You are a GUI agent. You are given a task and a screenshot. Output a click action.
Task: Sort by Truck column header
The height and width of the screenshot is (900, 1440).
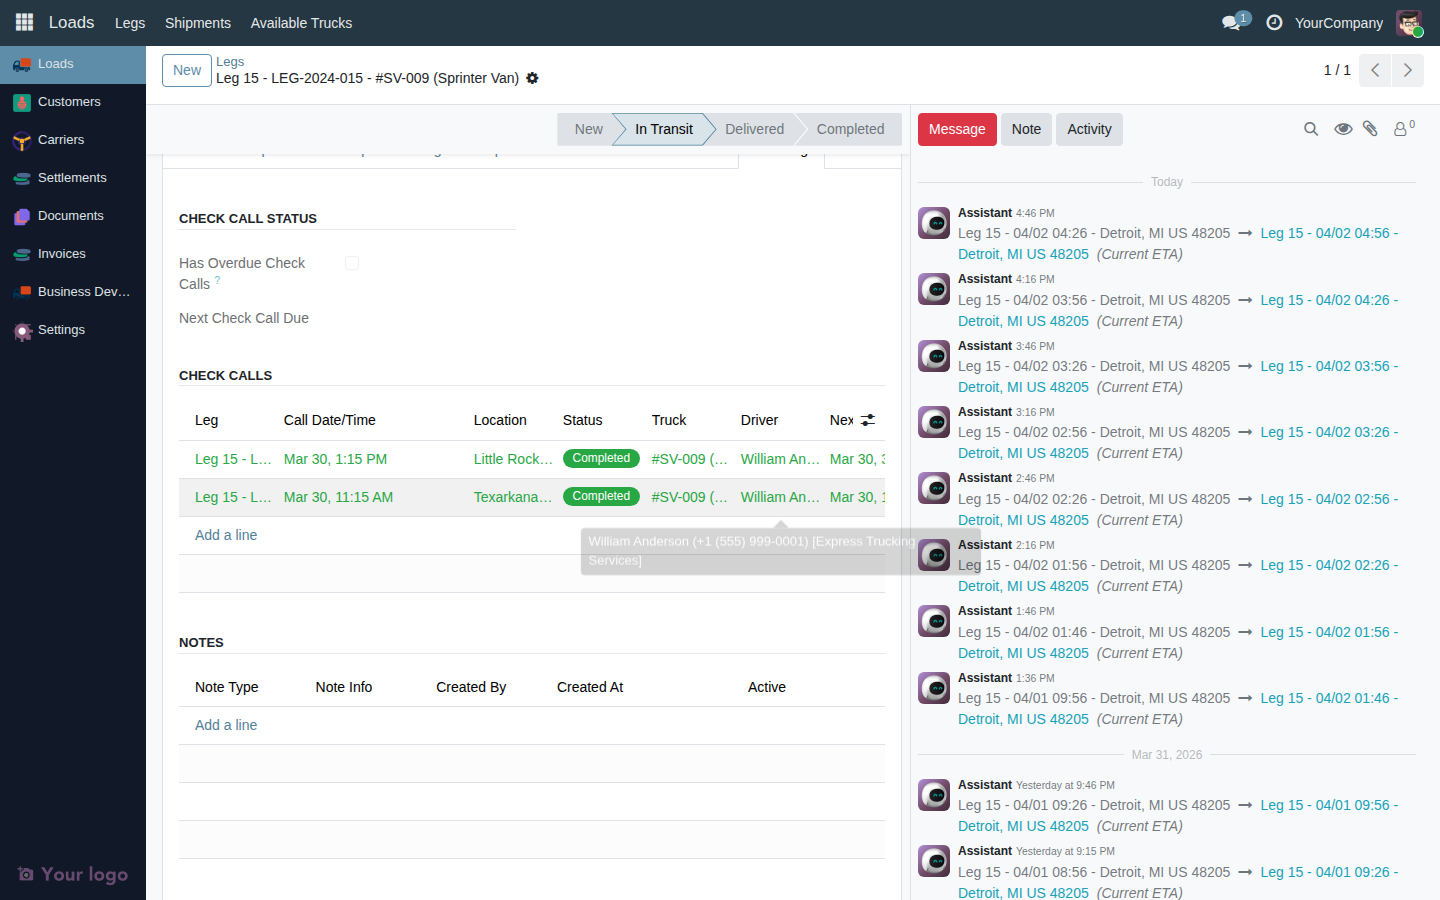pos(669,420)
